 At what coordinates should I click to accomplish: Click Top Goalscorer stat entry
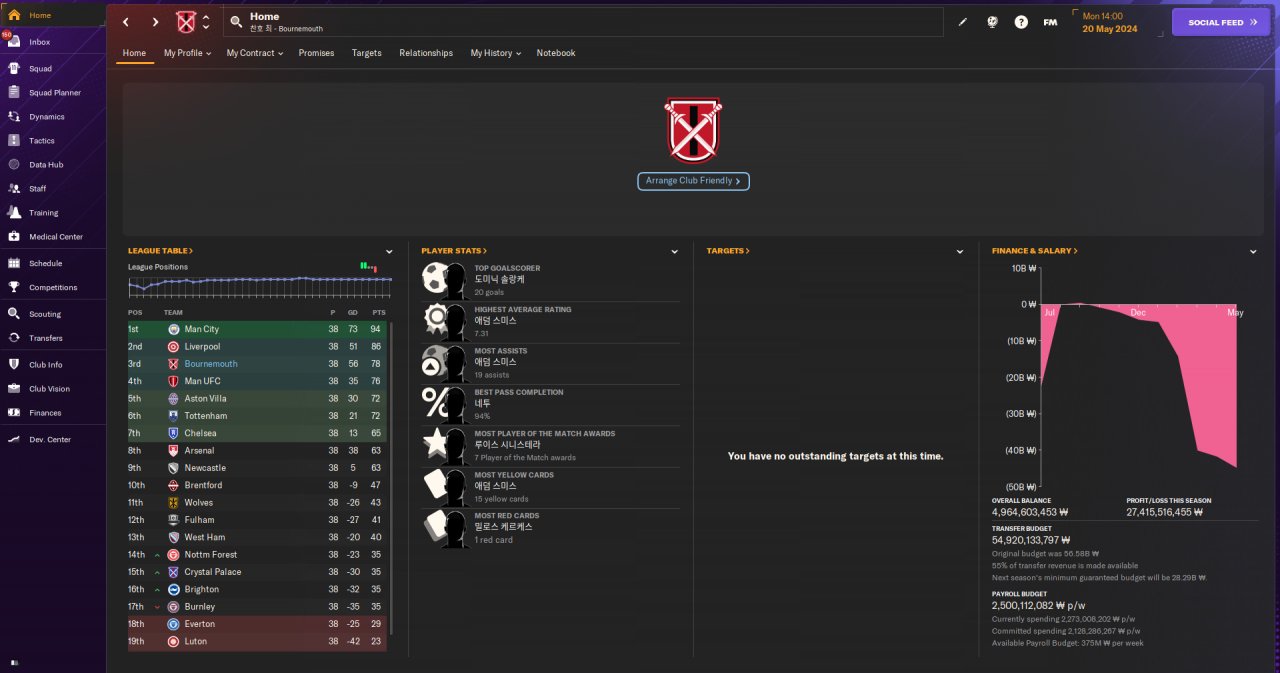point(550,281)
